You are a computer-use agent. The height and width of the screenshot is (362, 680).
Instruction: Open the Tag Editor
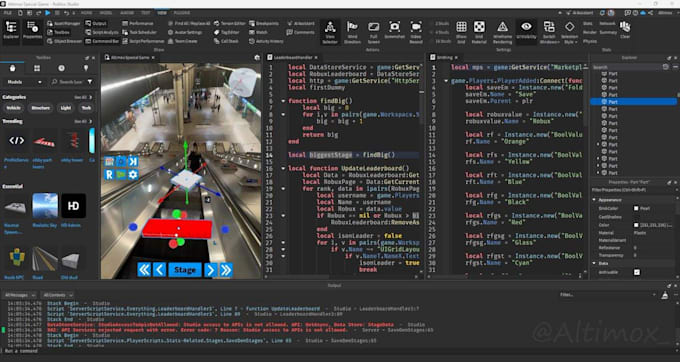tap(227, 32)
